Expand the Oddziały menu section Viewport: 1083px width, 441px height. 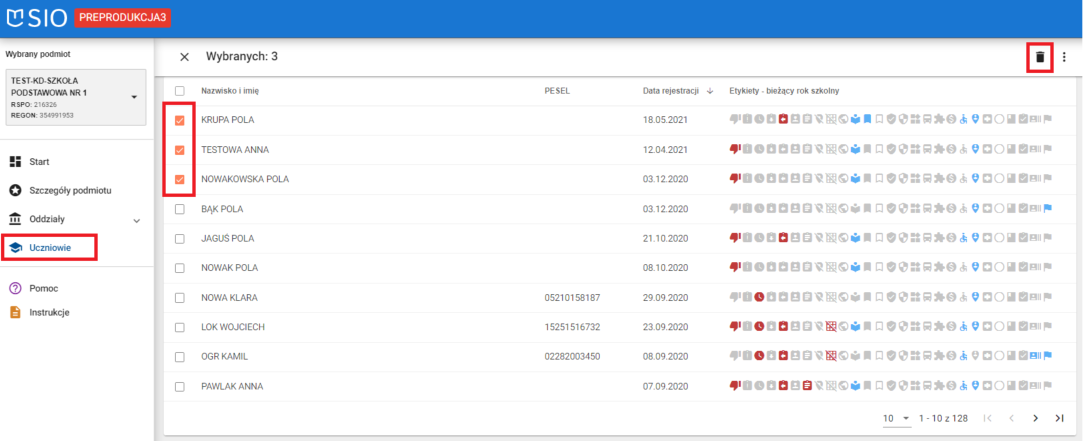click(x=136, y=220)
